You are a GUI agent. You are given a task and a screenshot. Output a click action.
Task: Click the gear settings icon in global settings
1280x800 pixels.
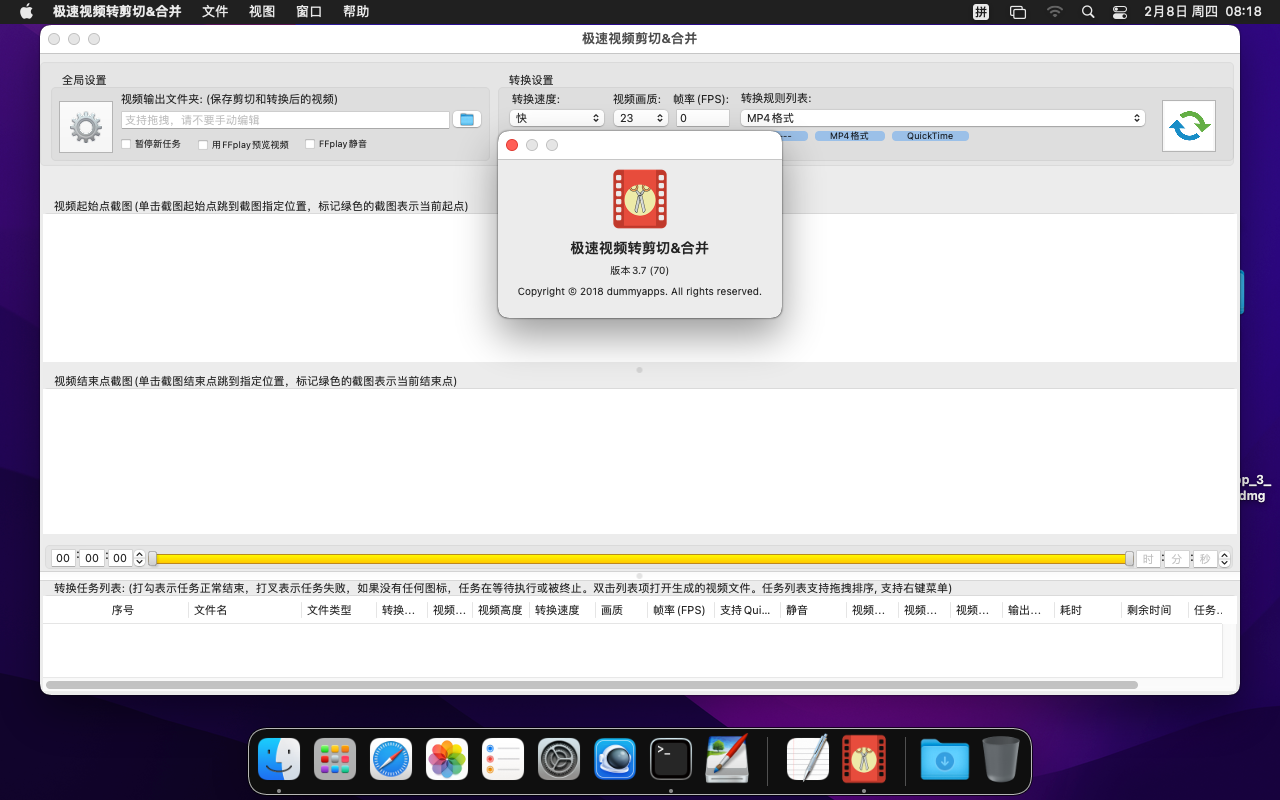86,127
